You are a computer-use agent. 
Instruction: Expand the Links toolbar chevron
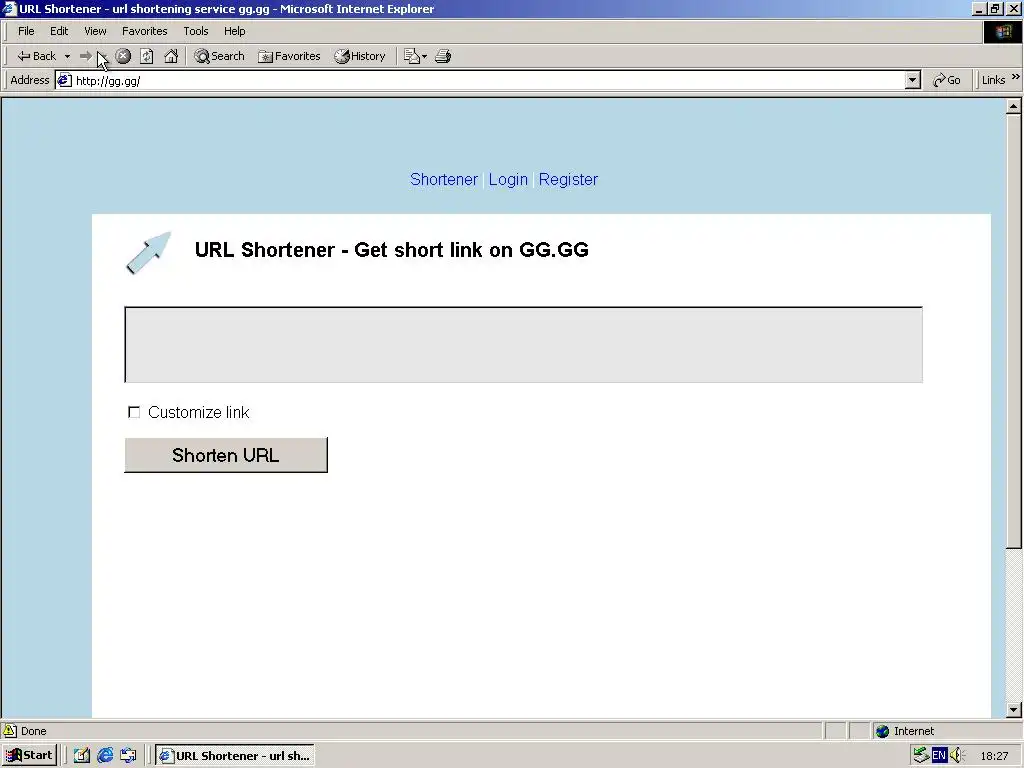1016,77
